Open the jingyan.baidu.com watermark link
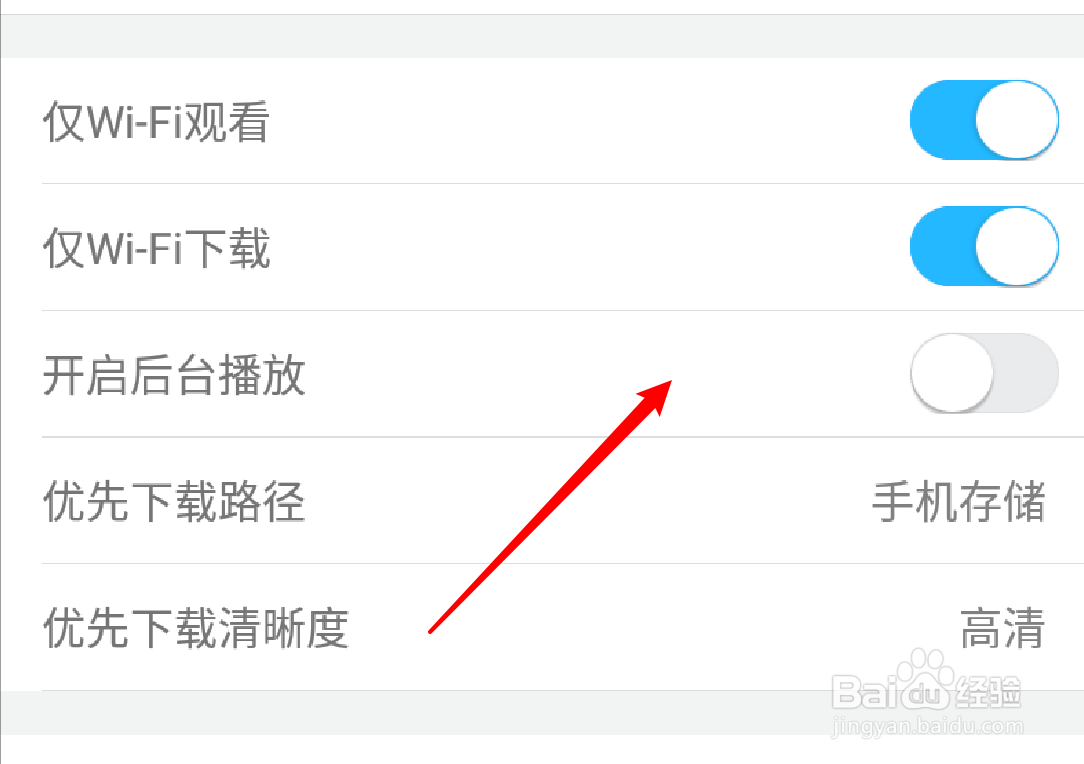The width and height of the screenshot is (1084, 764). point(927,726)
